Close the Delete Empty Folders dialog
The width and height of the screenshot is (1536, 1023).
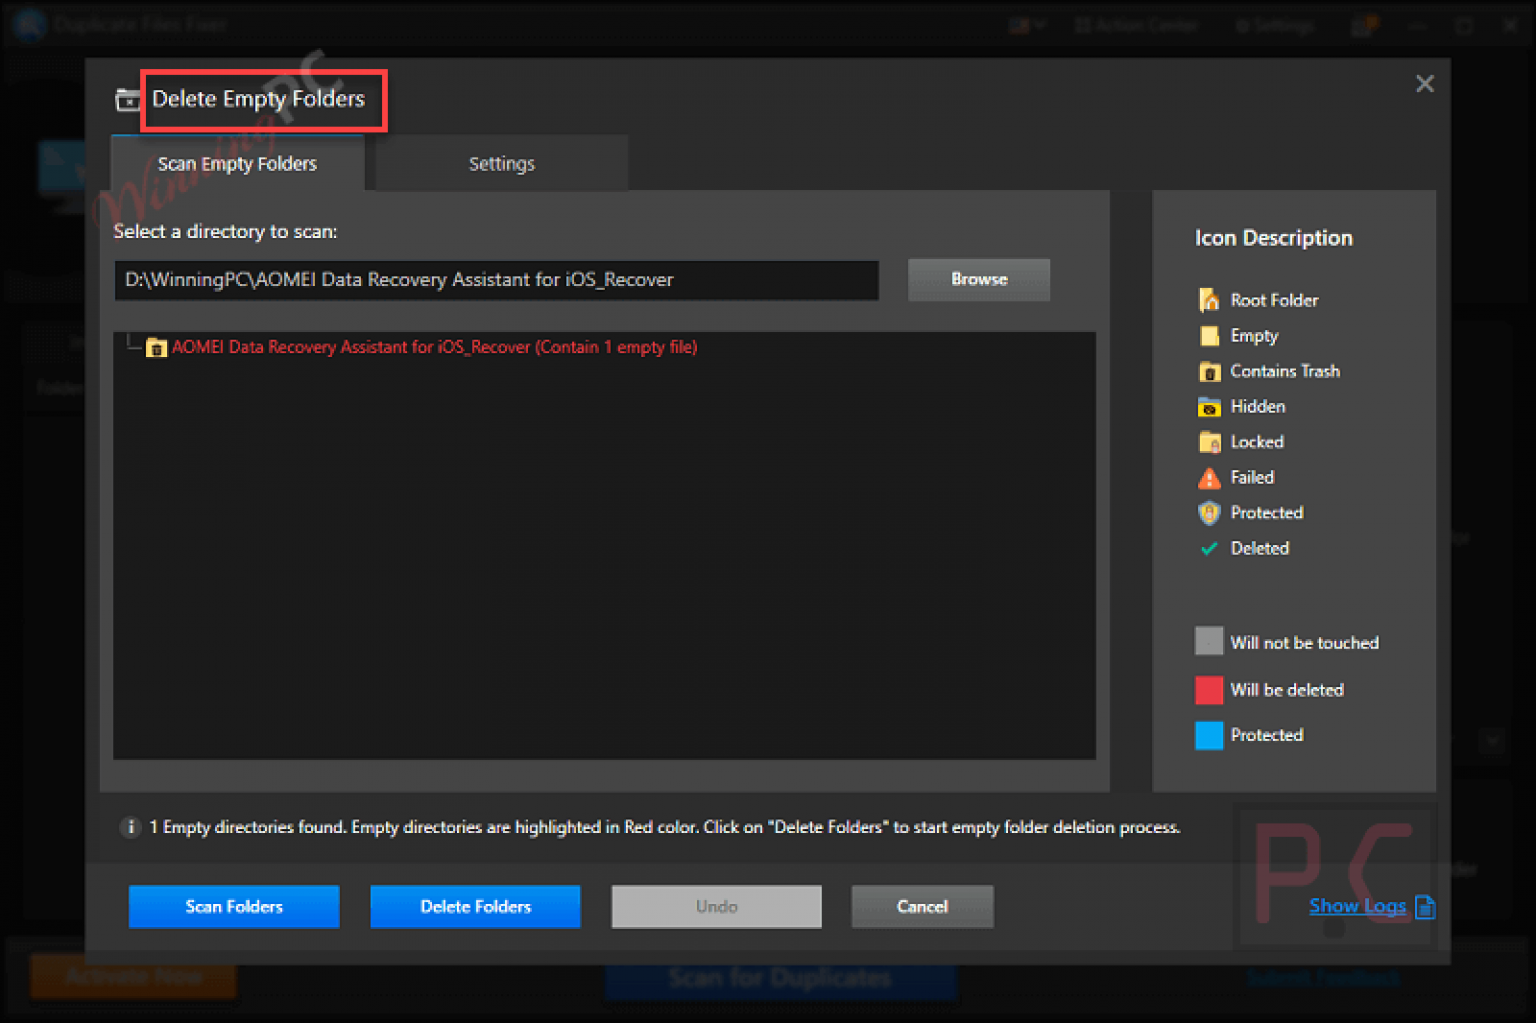click(1425, 84)
